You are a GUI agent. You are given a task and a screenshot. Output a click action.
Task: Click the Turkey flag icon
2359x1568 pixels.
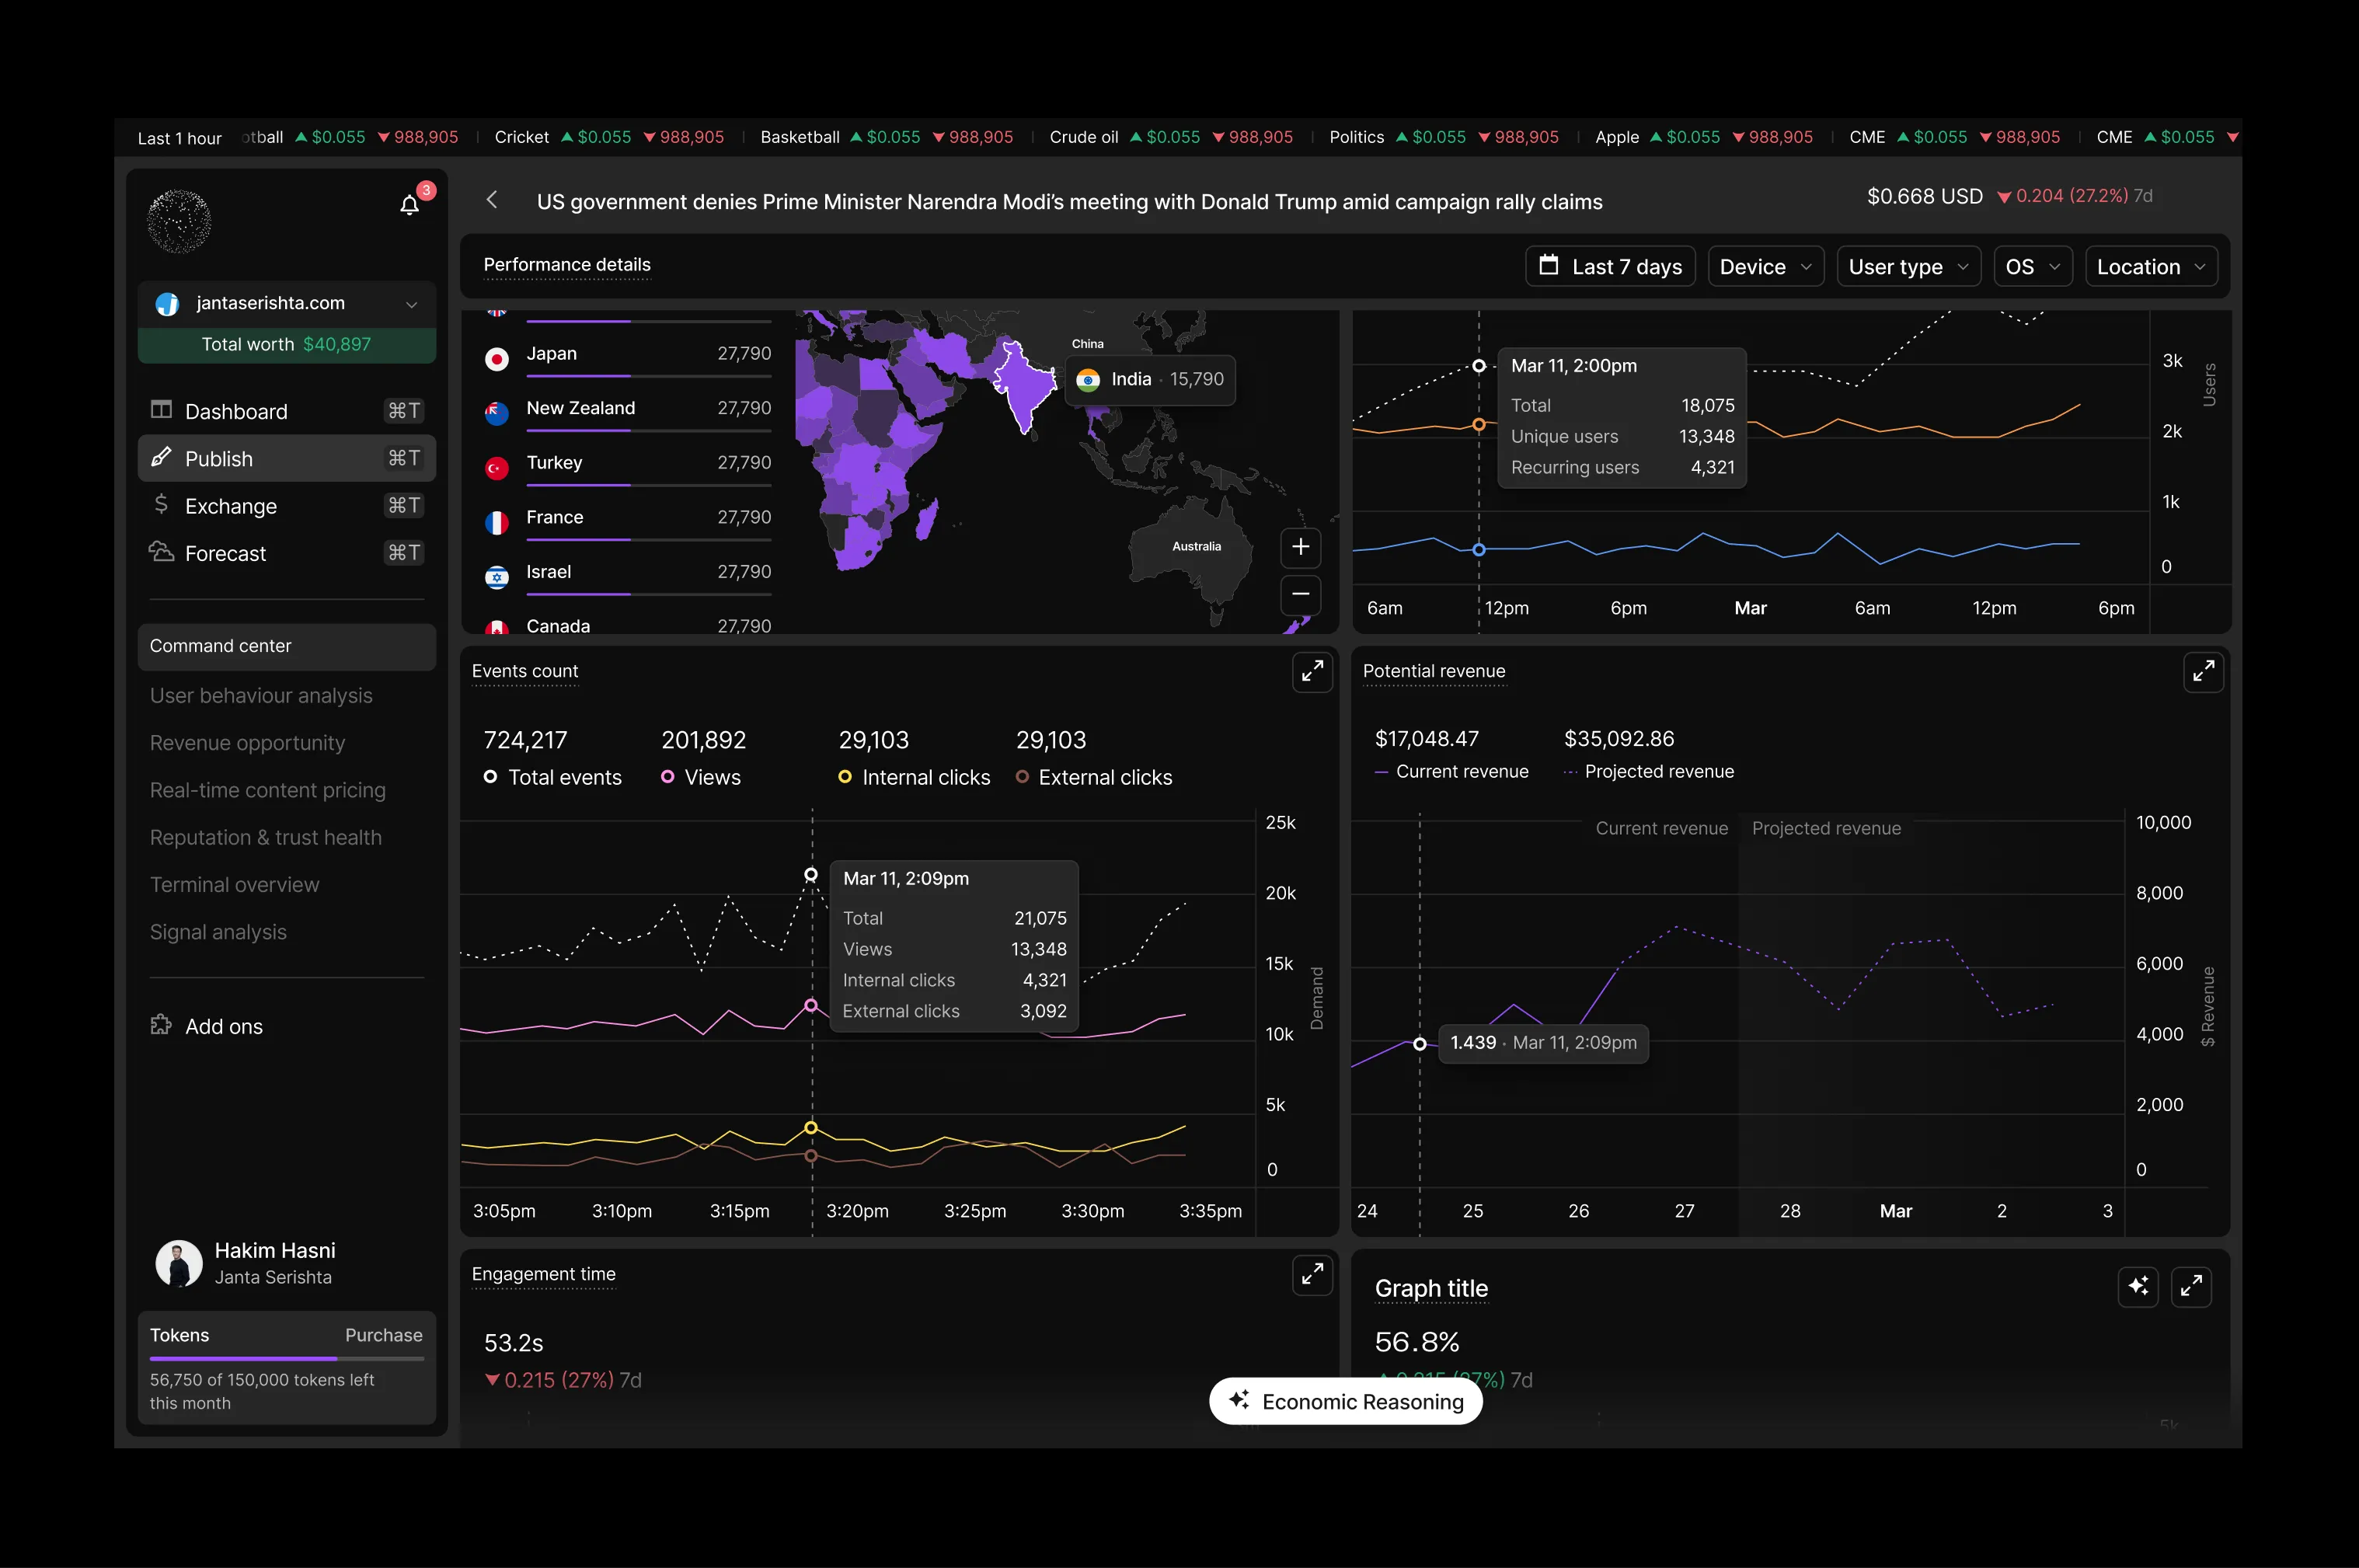[497, 468]
